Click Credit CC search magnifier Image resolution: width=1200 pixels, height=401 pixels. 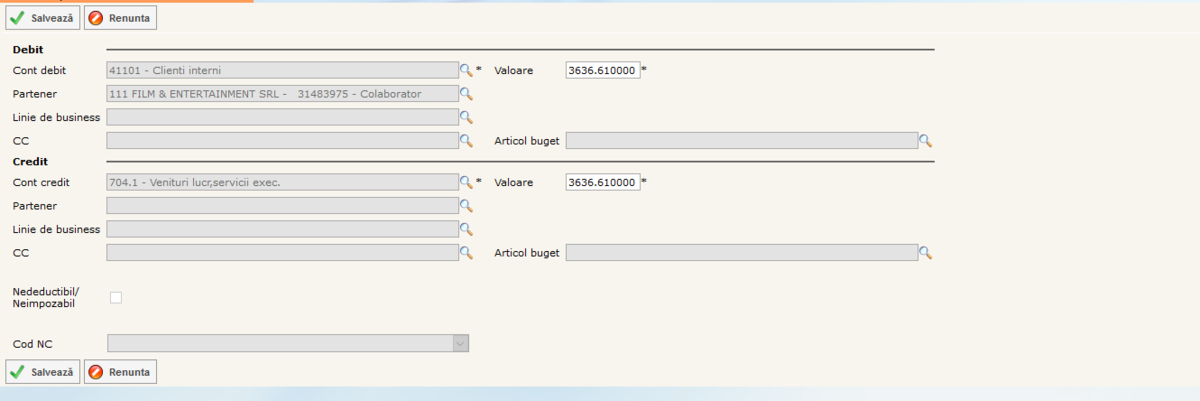pyautogui.click(x=465, y=253)
